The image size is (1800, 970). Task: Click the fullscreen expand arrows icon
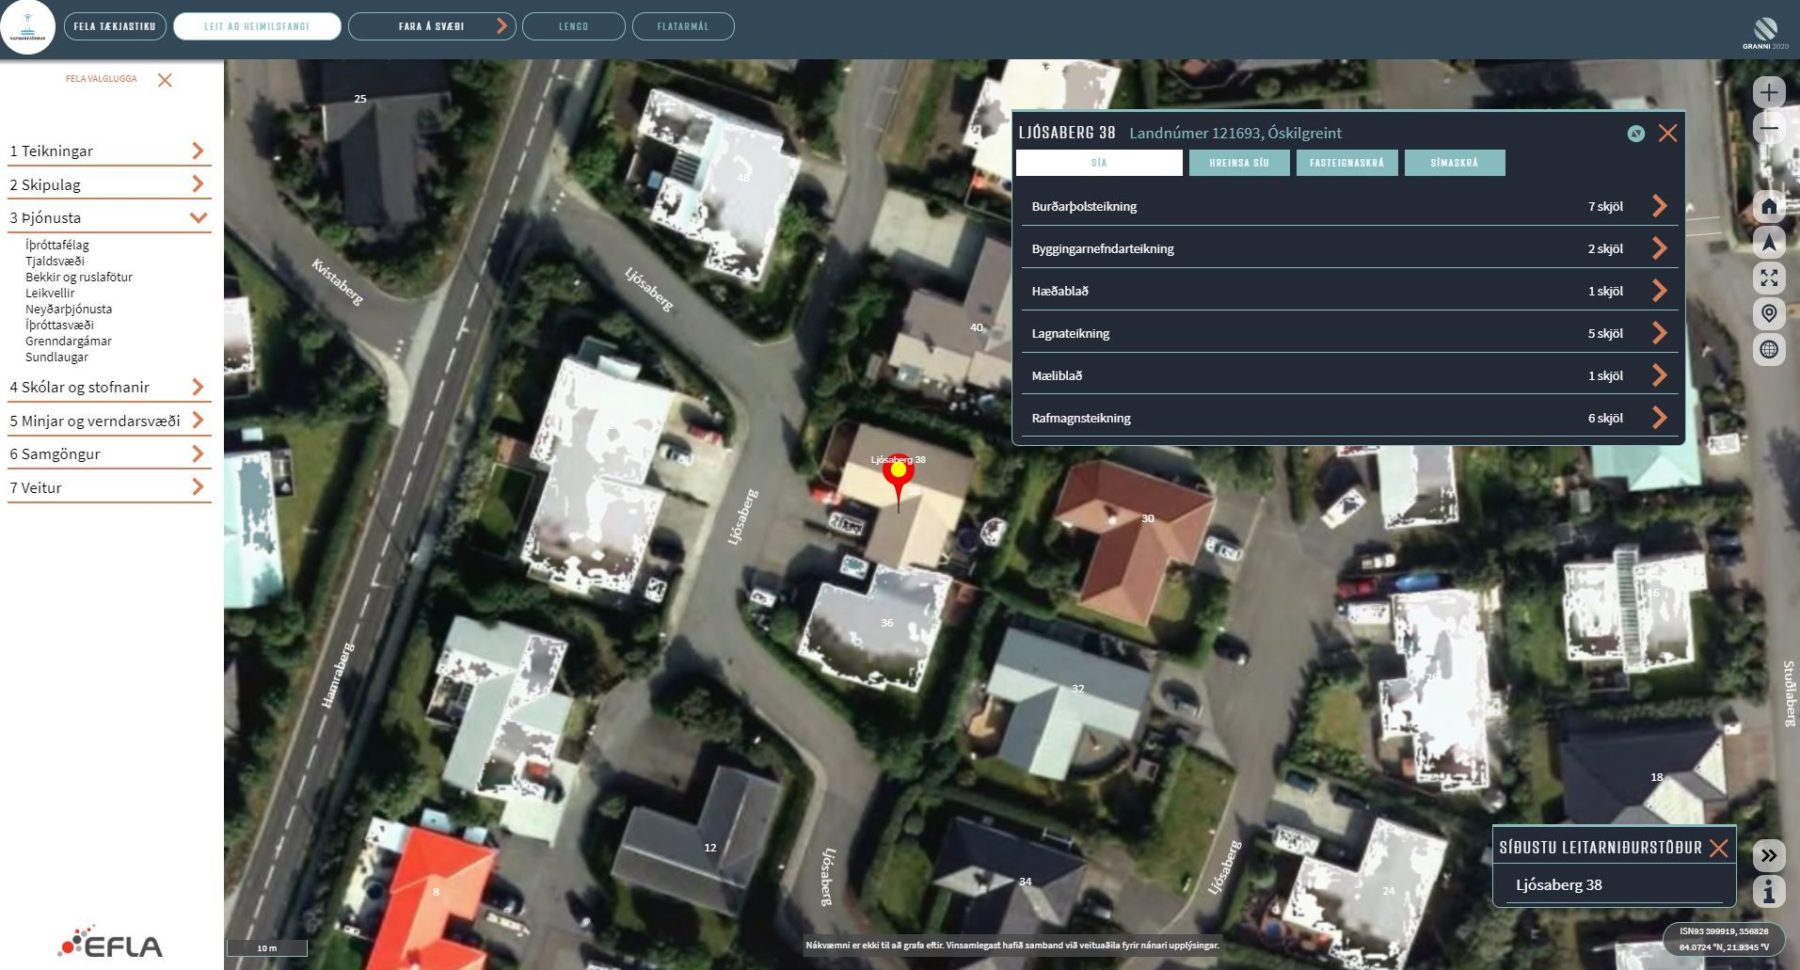tap(1769, 278)
